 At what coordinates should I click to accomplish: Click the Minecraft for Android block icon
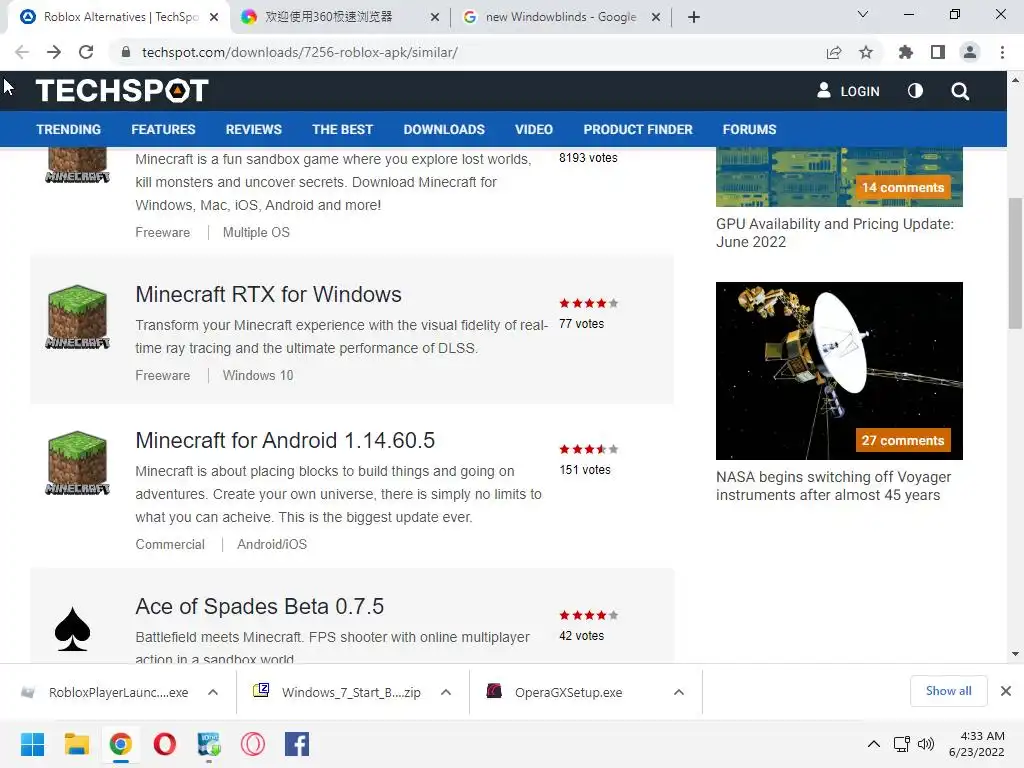[77, 462]
